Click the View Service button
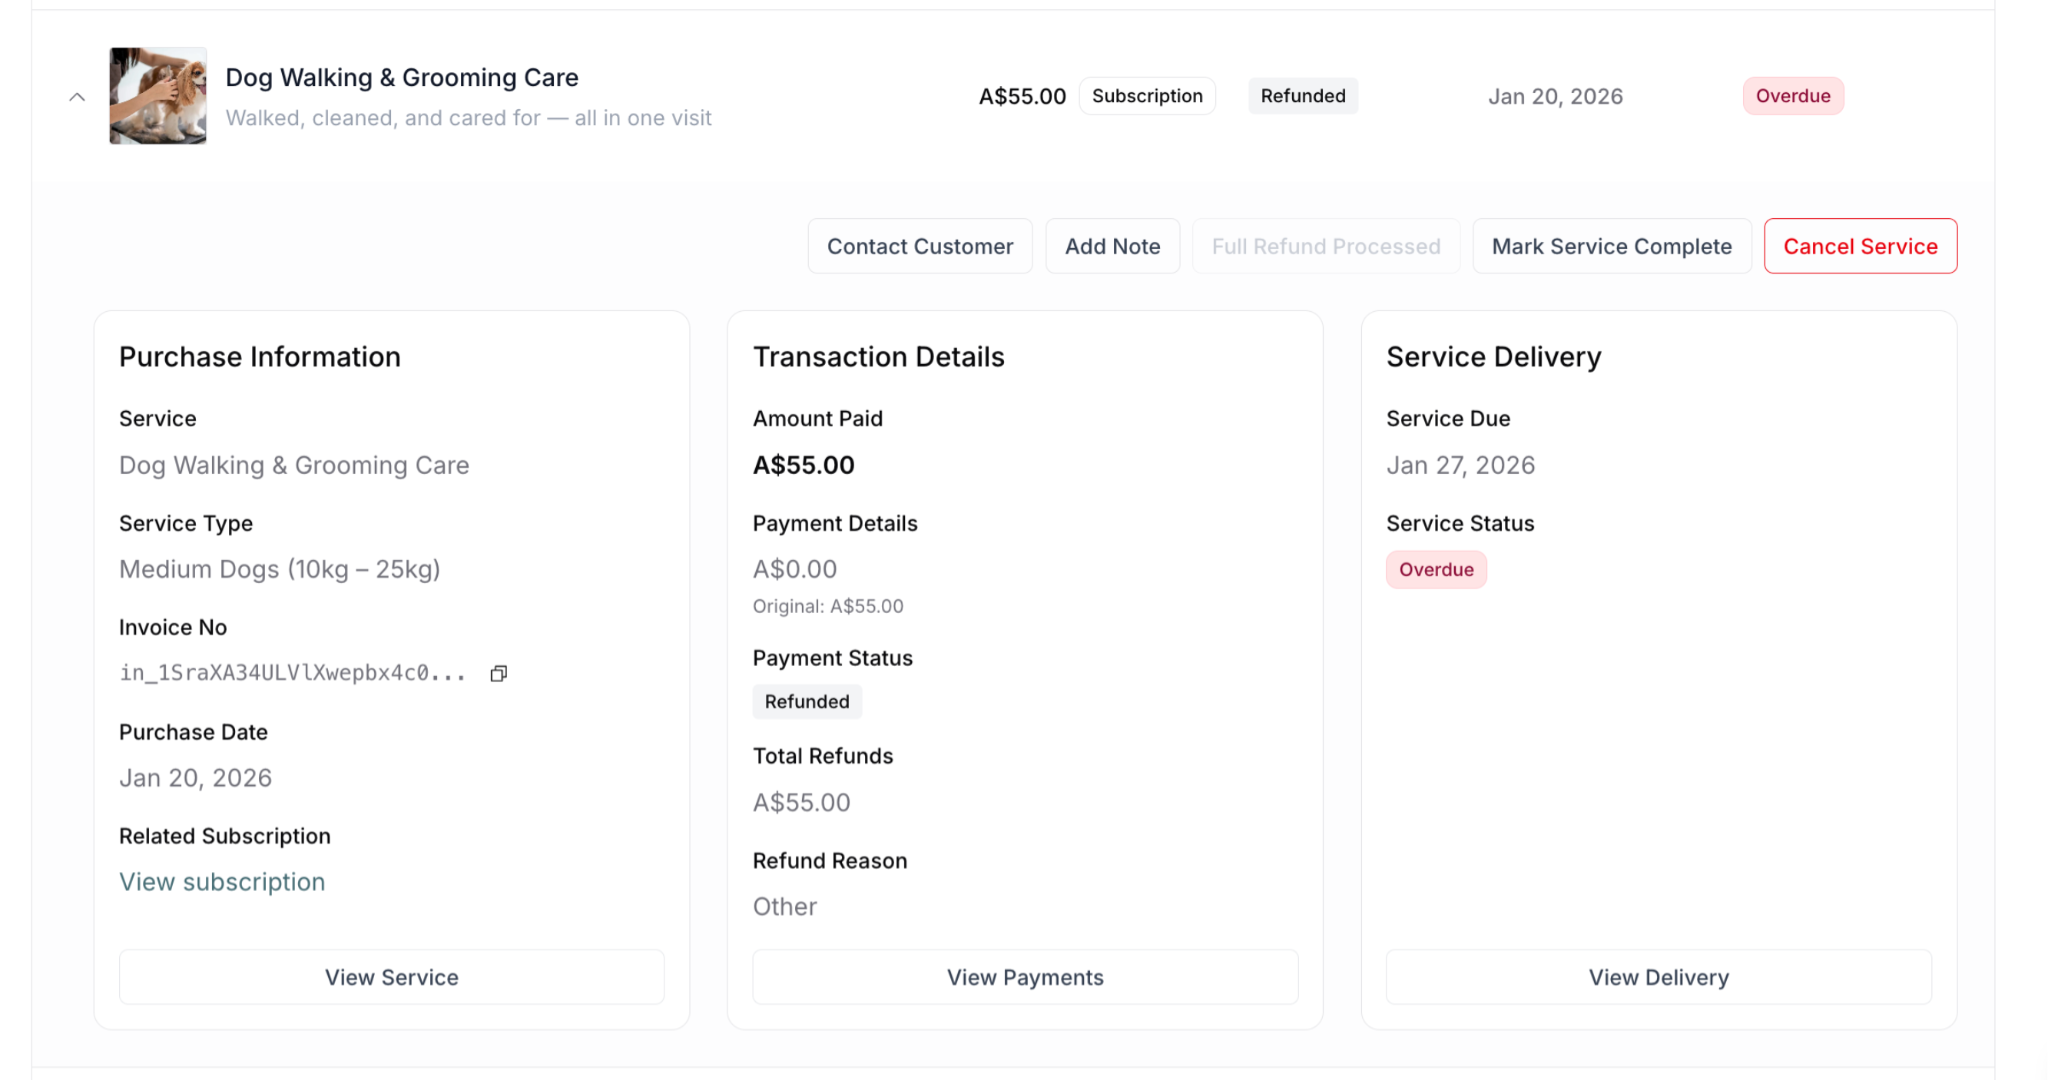The height and width of the screenshot is (1080, 2048). click(391, 977)
